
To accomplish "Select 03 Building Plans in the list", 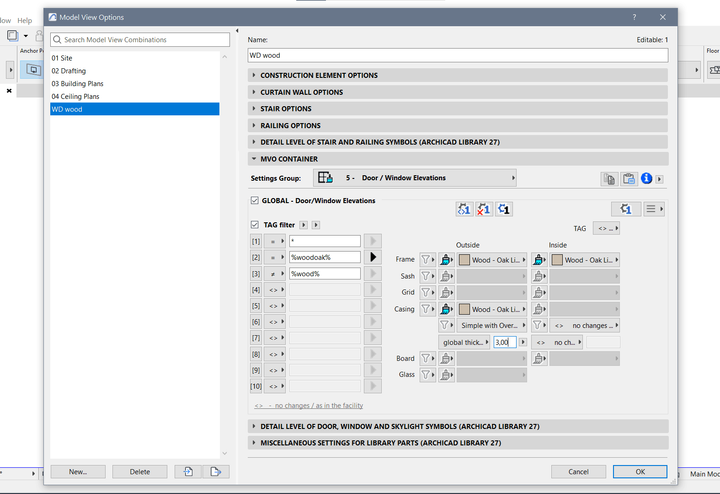I will 77,84.
